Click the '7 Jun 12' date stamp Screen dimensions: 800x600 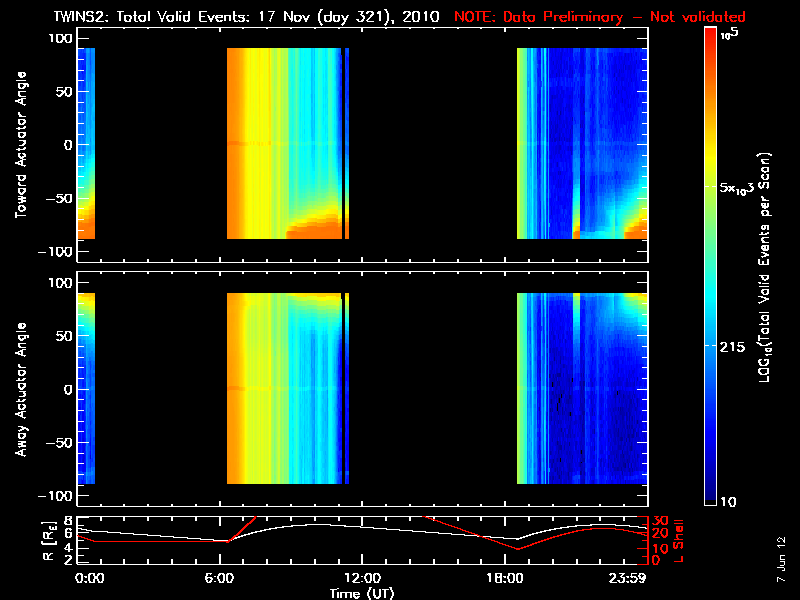pos(782,560)
